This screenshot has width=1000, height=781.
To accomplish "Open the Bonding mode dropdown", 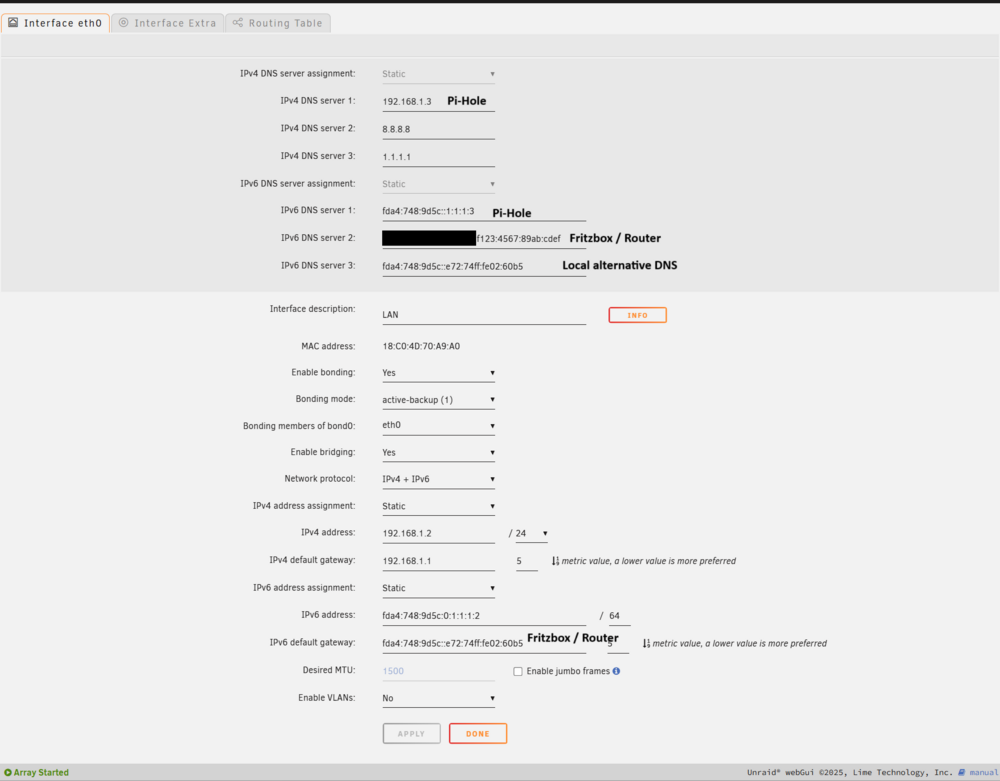I will click(438, 400).
